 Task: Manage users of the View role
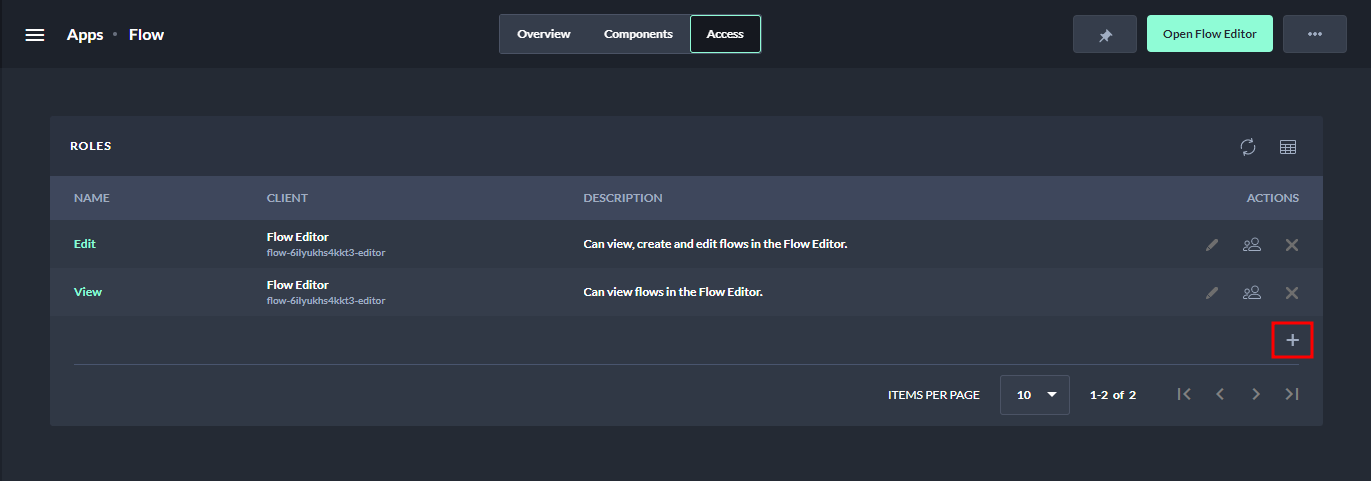click(x=1251, y=292)
